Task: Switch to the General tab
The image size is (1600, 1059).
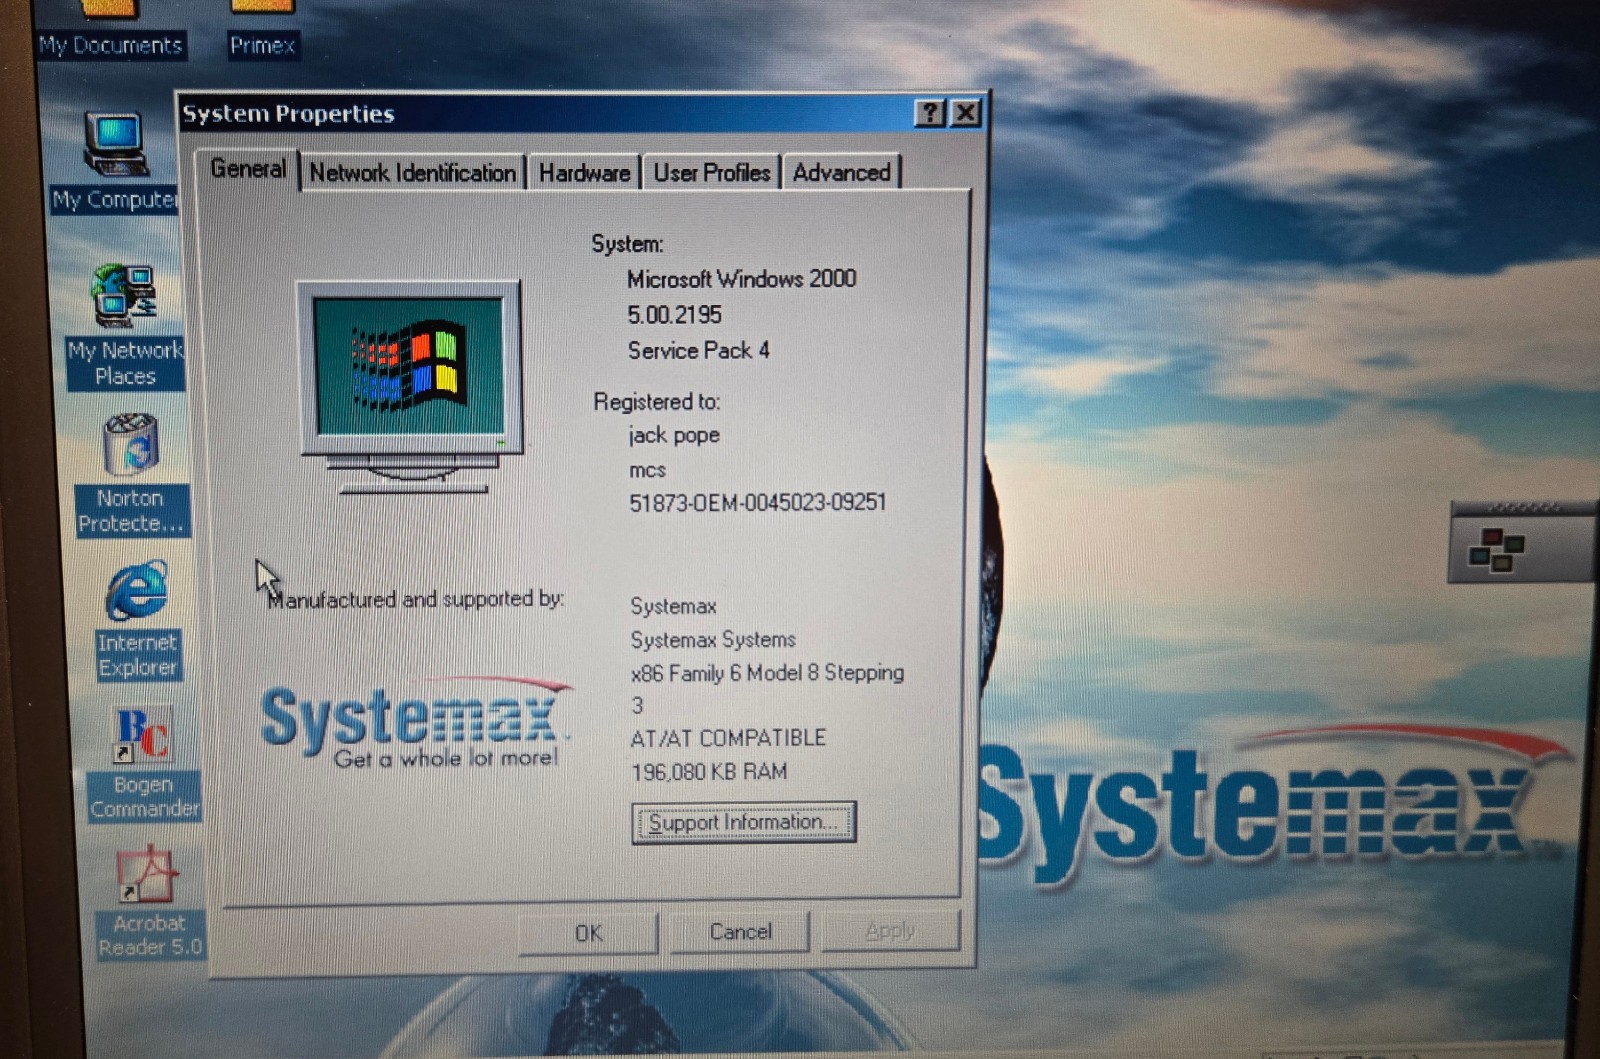Action: click(248, 169)
